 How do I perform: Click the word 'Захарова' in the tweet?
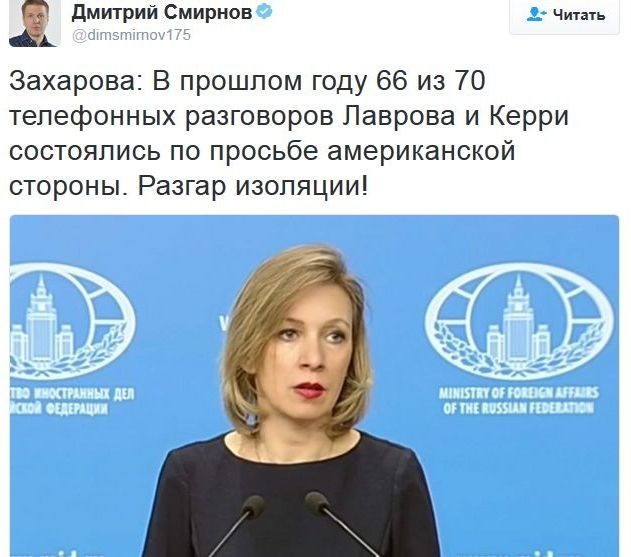(71, 81)
